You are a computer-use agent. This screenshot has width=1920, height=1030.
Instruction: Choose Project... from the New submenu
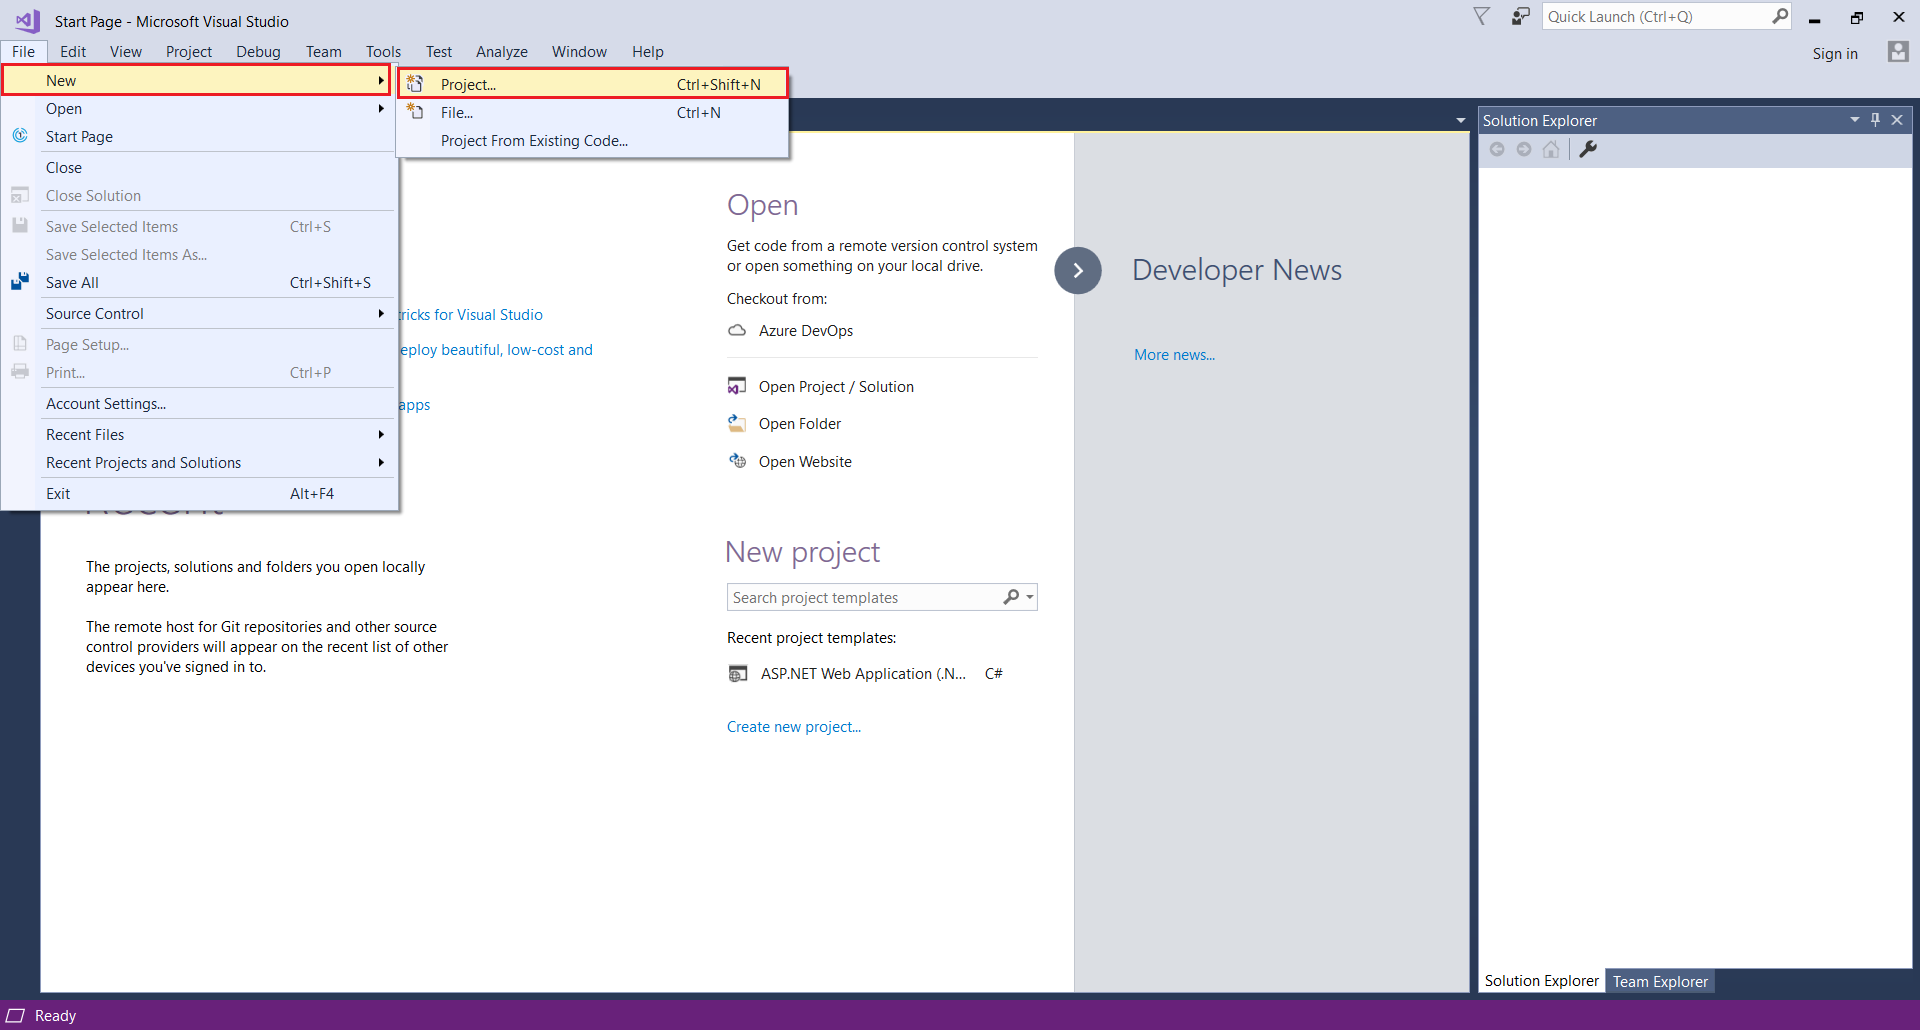tap(593, 84)
